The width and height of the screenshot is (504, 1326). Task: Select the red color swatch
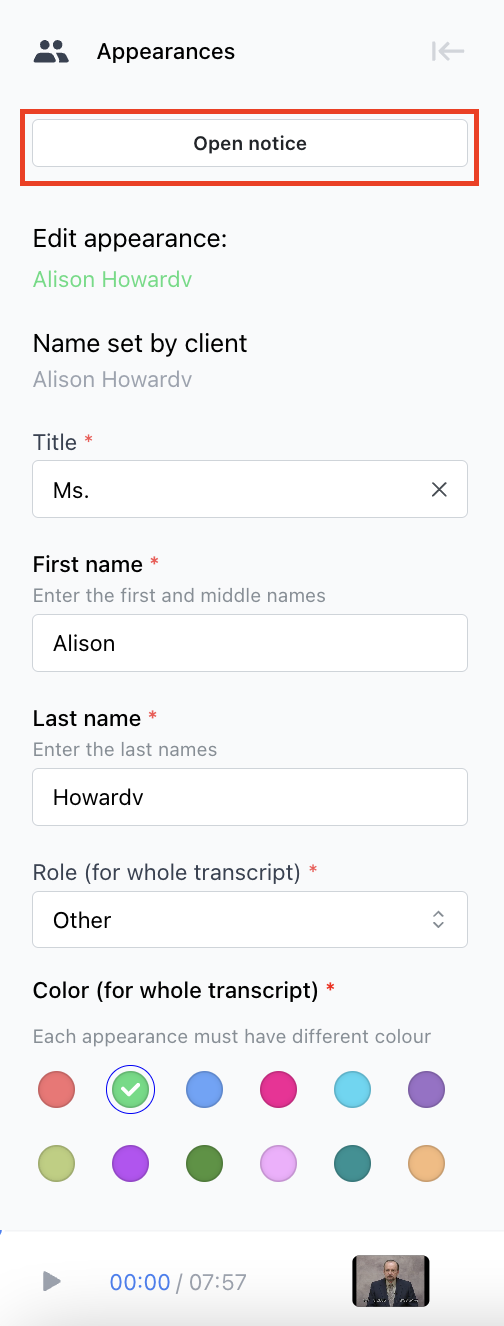pos(57,1089)
